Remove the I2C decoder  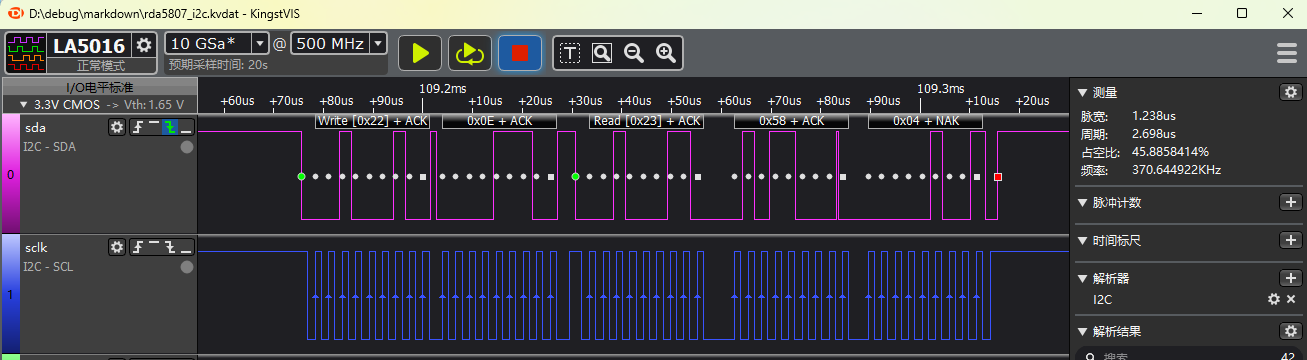(1291, 299)
